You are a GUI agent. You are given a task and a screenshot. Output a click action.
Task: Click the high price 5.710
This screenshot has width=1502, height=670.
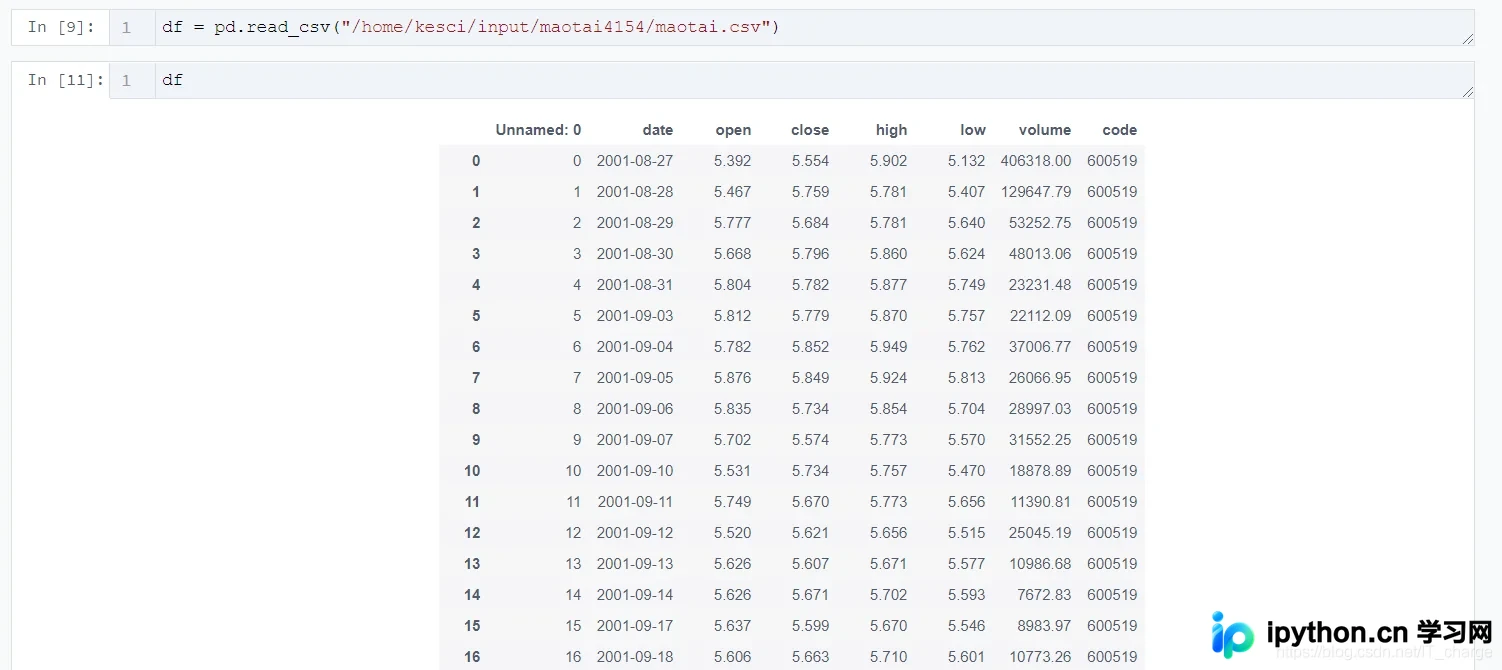click(x=889, y=657)
